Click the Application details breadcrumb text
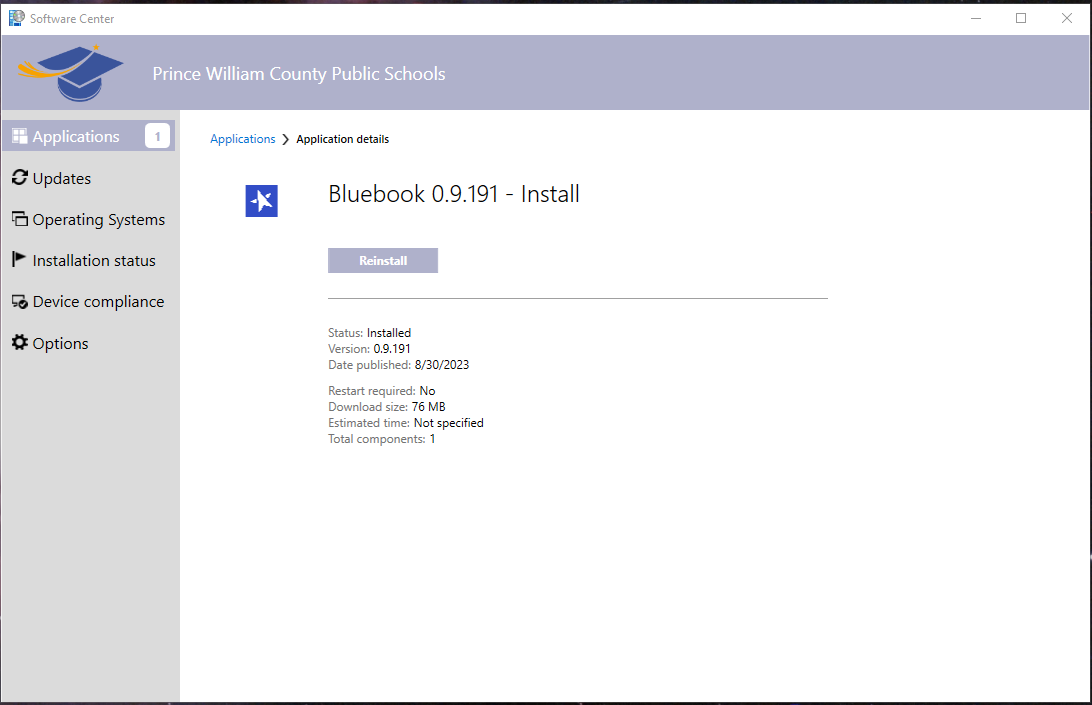Image resolution: width=1092 pixels, height=705 pixels. pos(343,139)
